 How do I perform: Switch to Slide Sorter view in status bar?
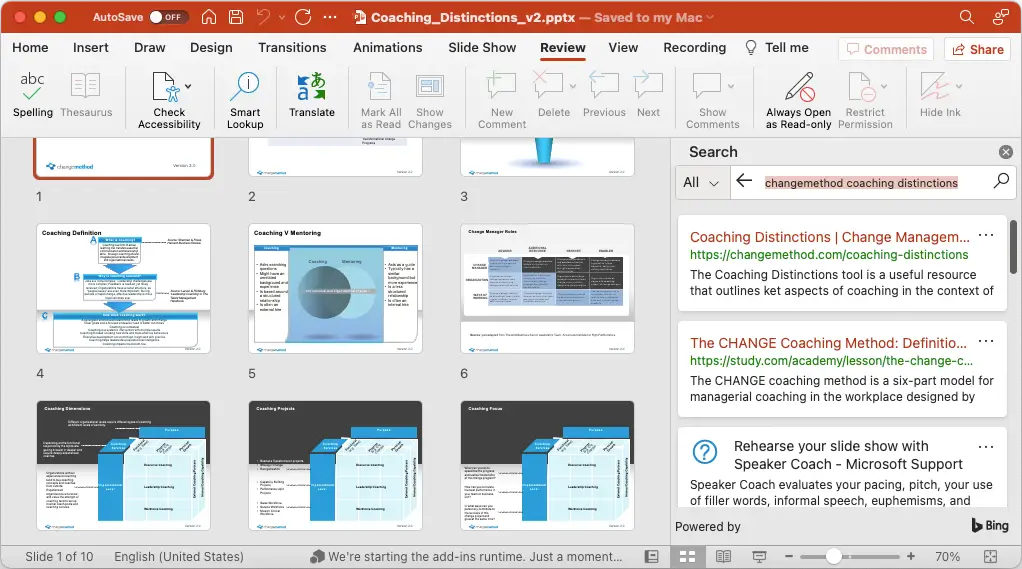688,557
